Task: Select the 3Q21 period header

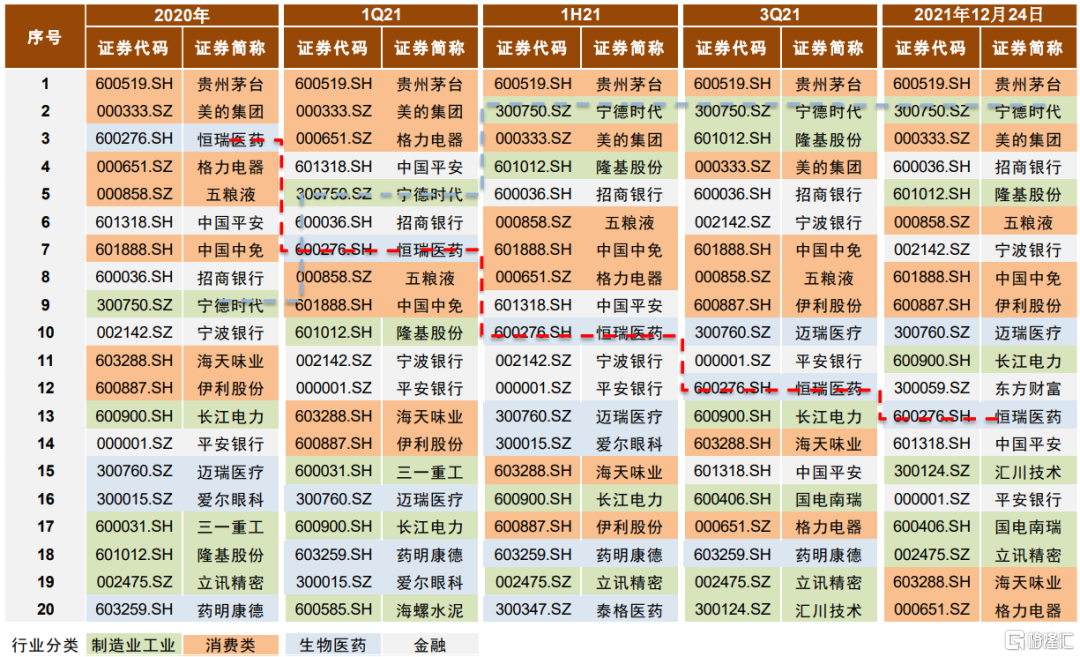Action: click(x=780, y=15)
